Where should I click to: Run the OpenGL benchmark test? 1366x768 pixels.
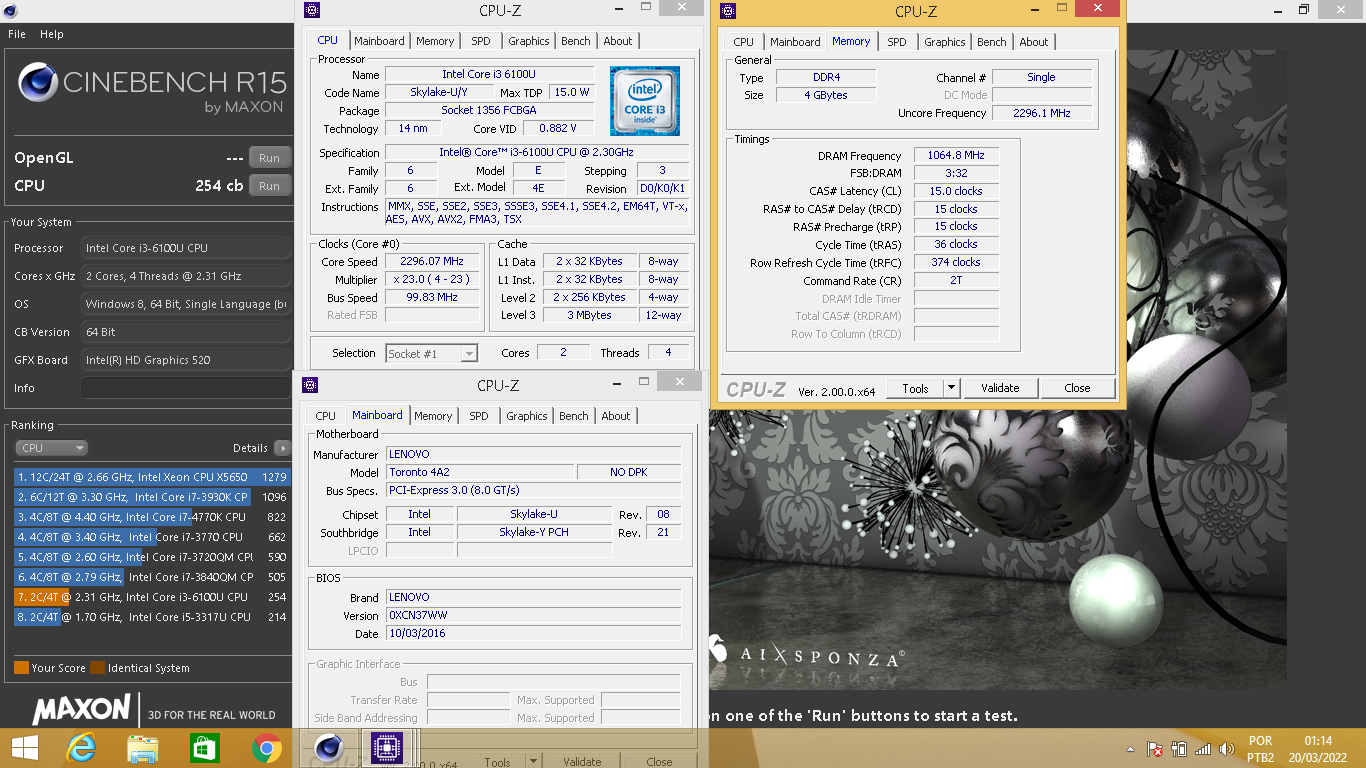click(269, 158)
